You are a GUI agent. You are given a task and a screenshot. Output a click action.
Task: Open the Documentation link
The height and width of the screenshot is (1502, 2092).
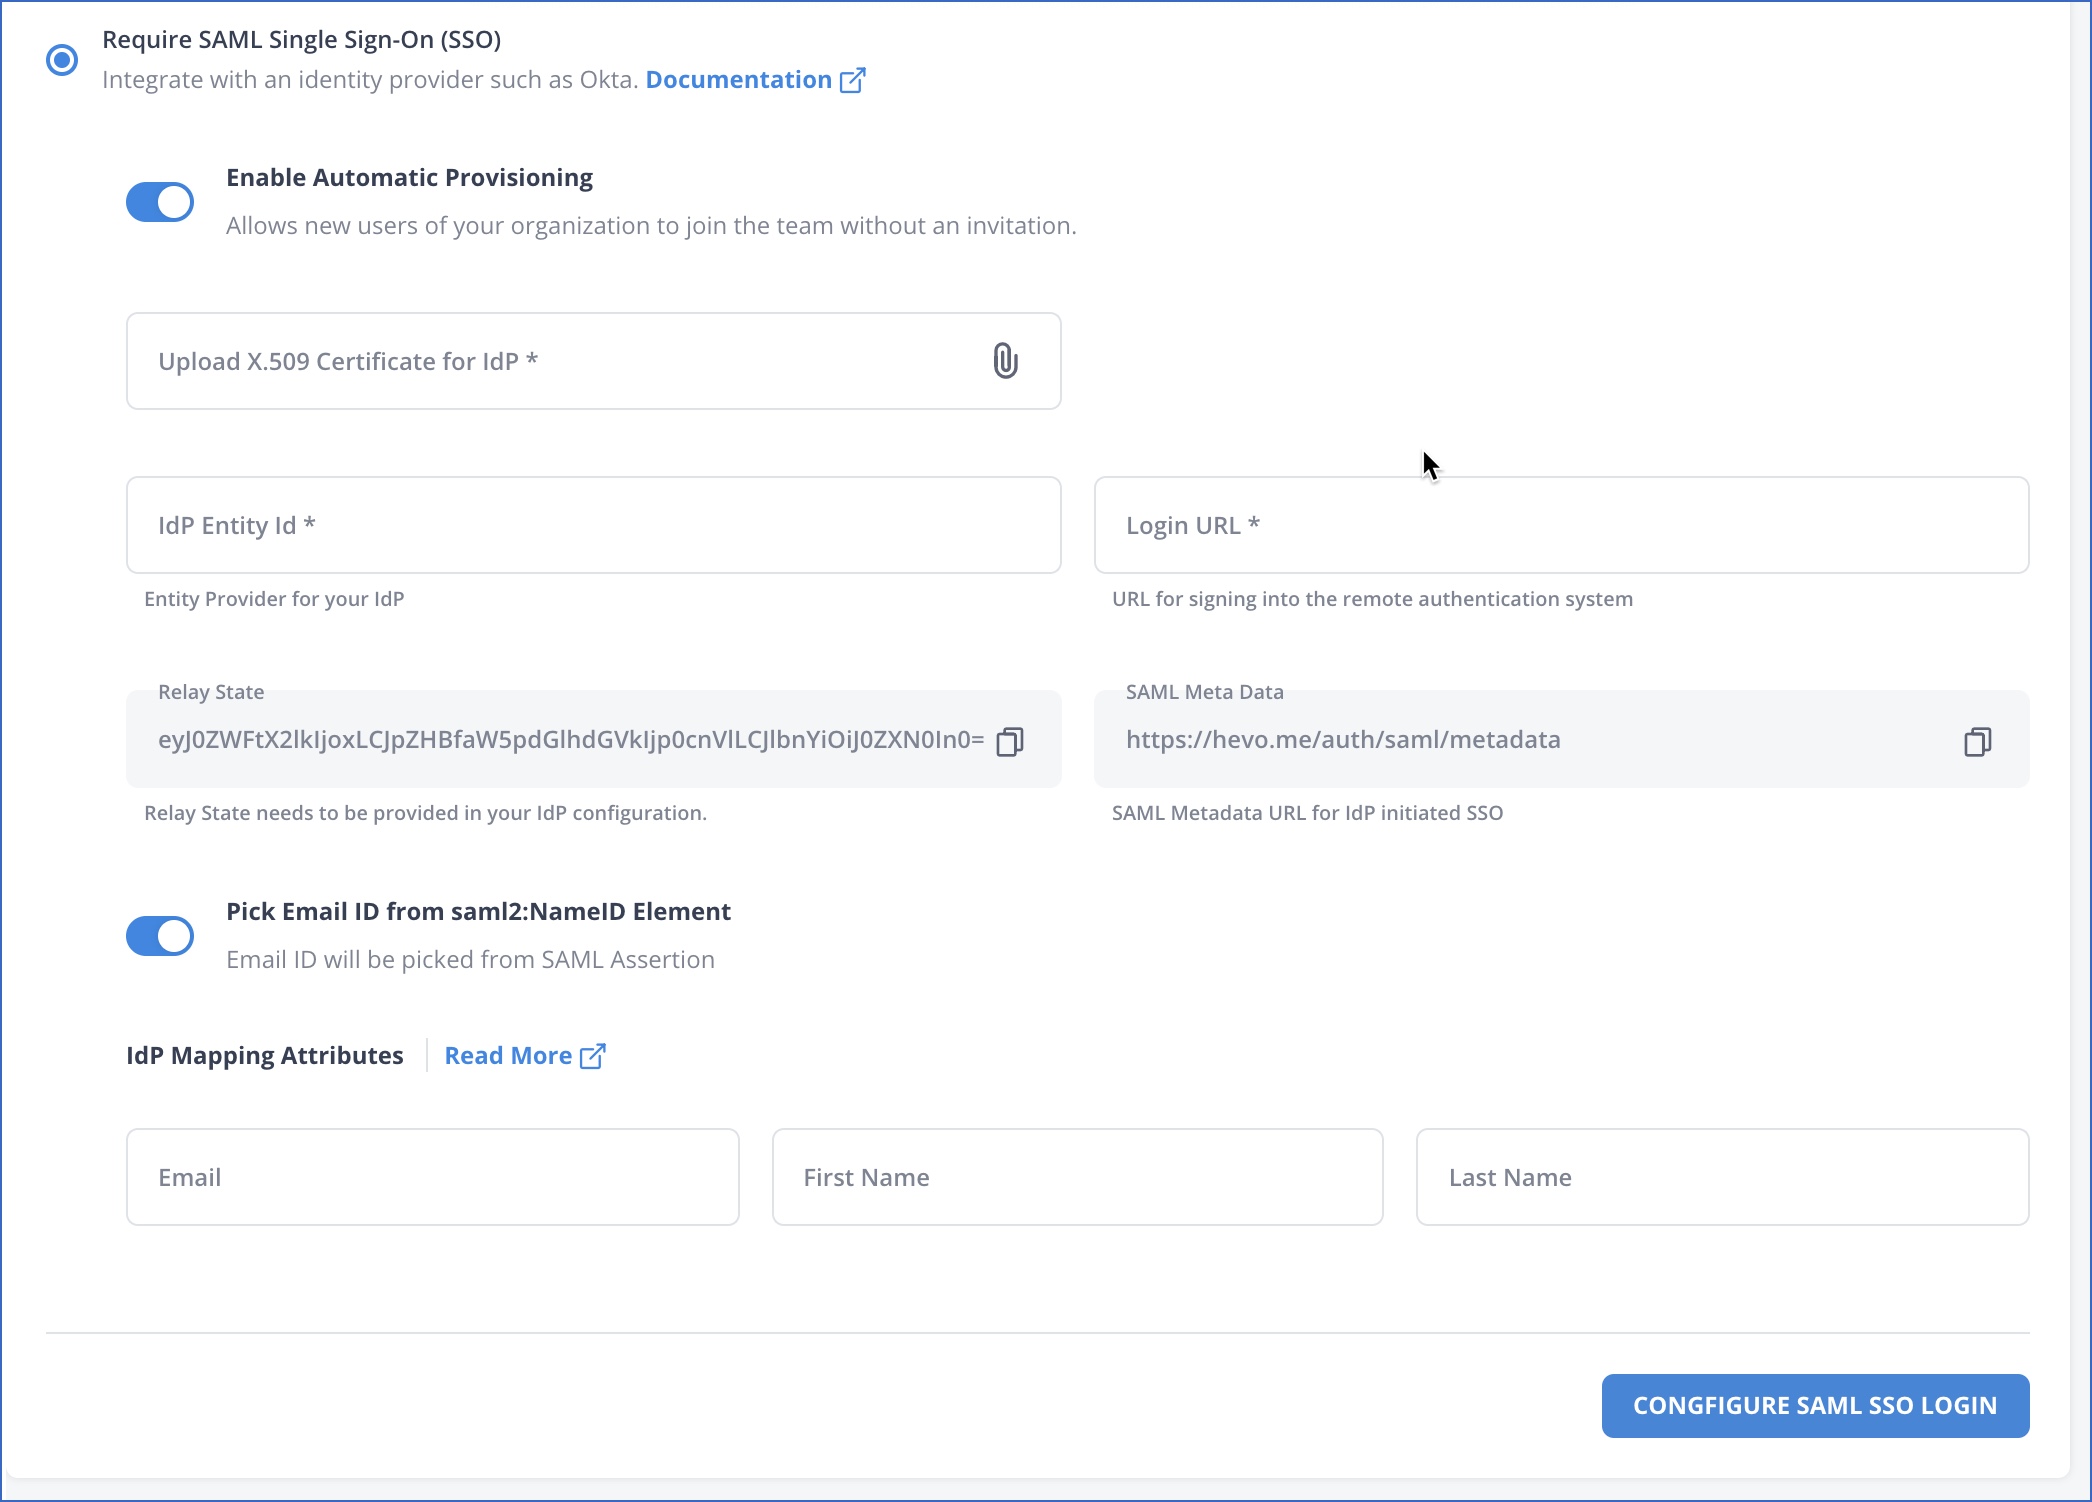click(737, 79)
